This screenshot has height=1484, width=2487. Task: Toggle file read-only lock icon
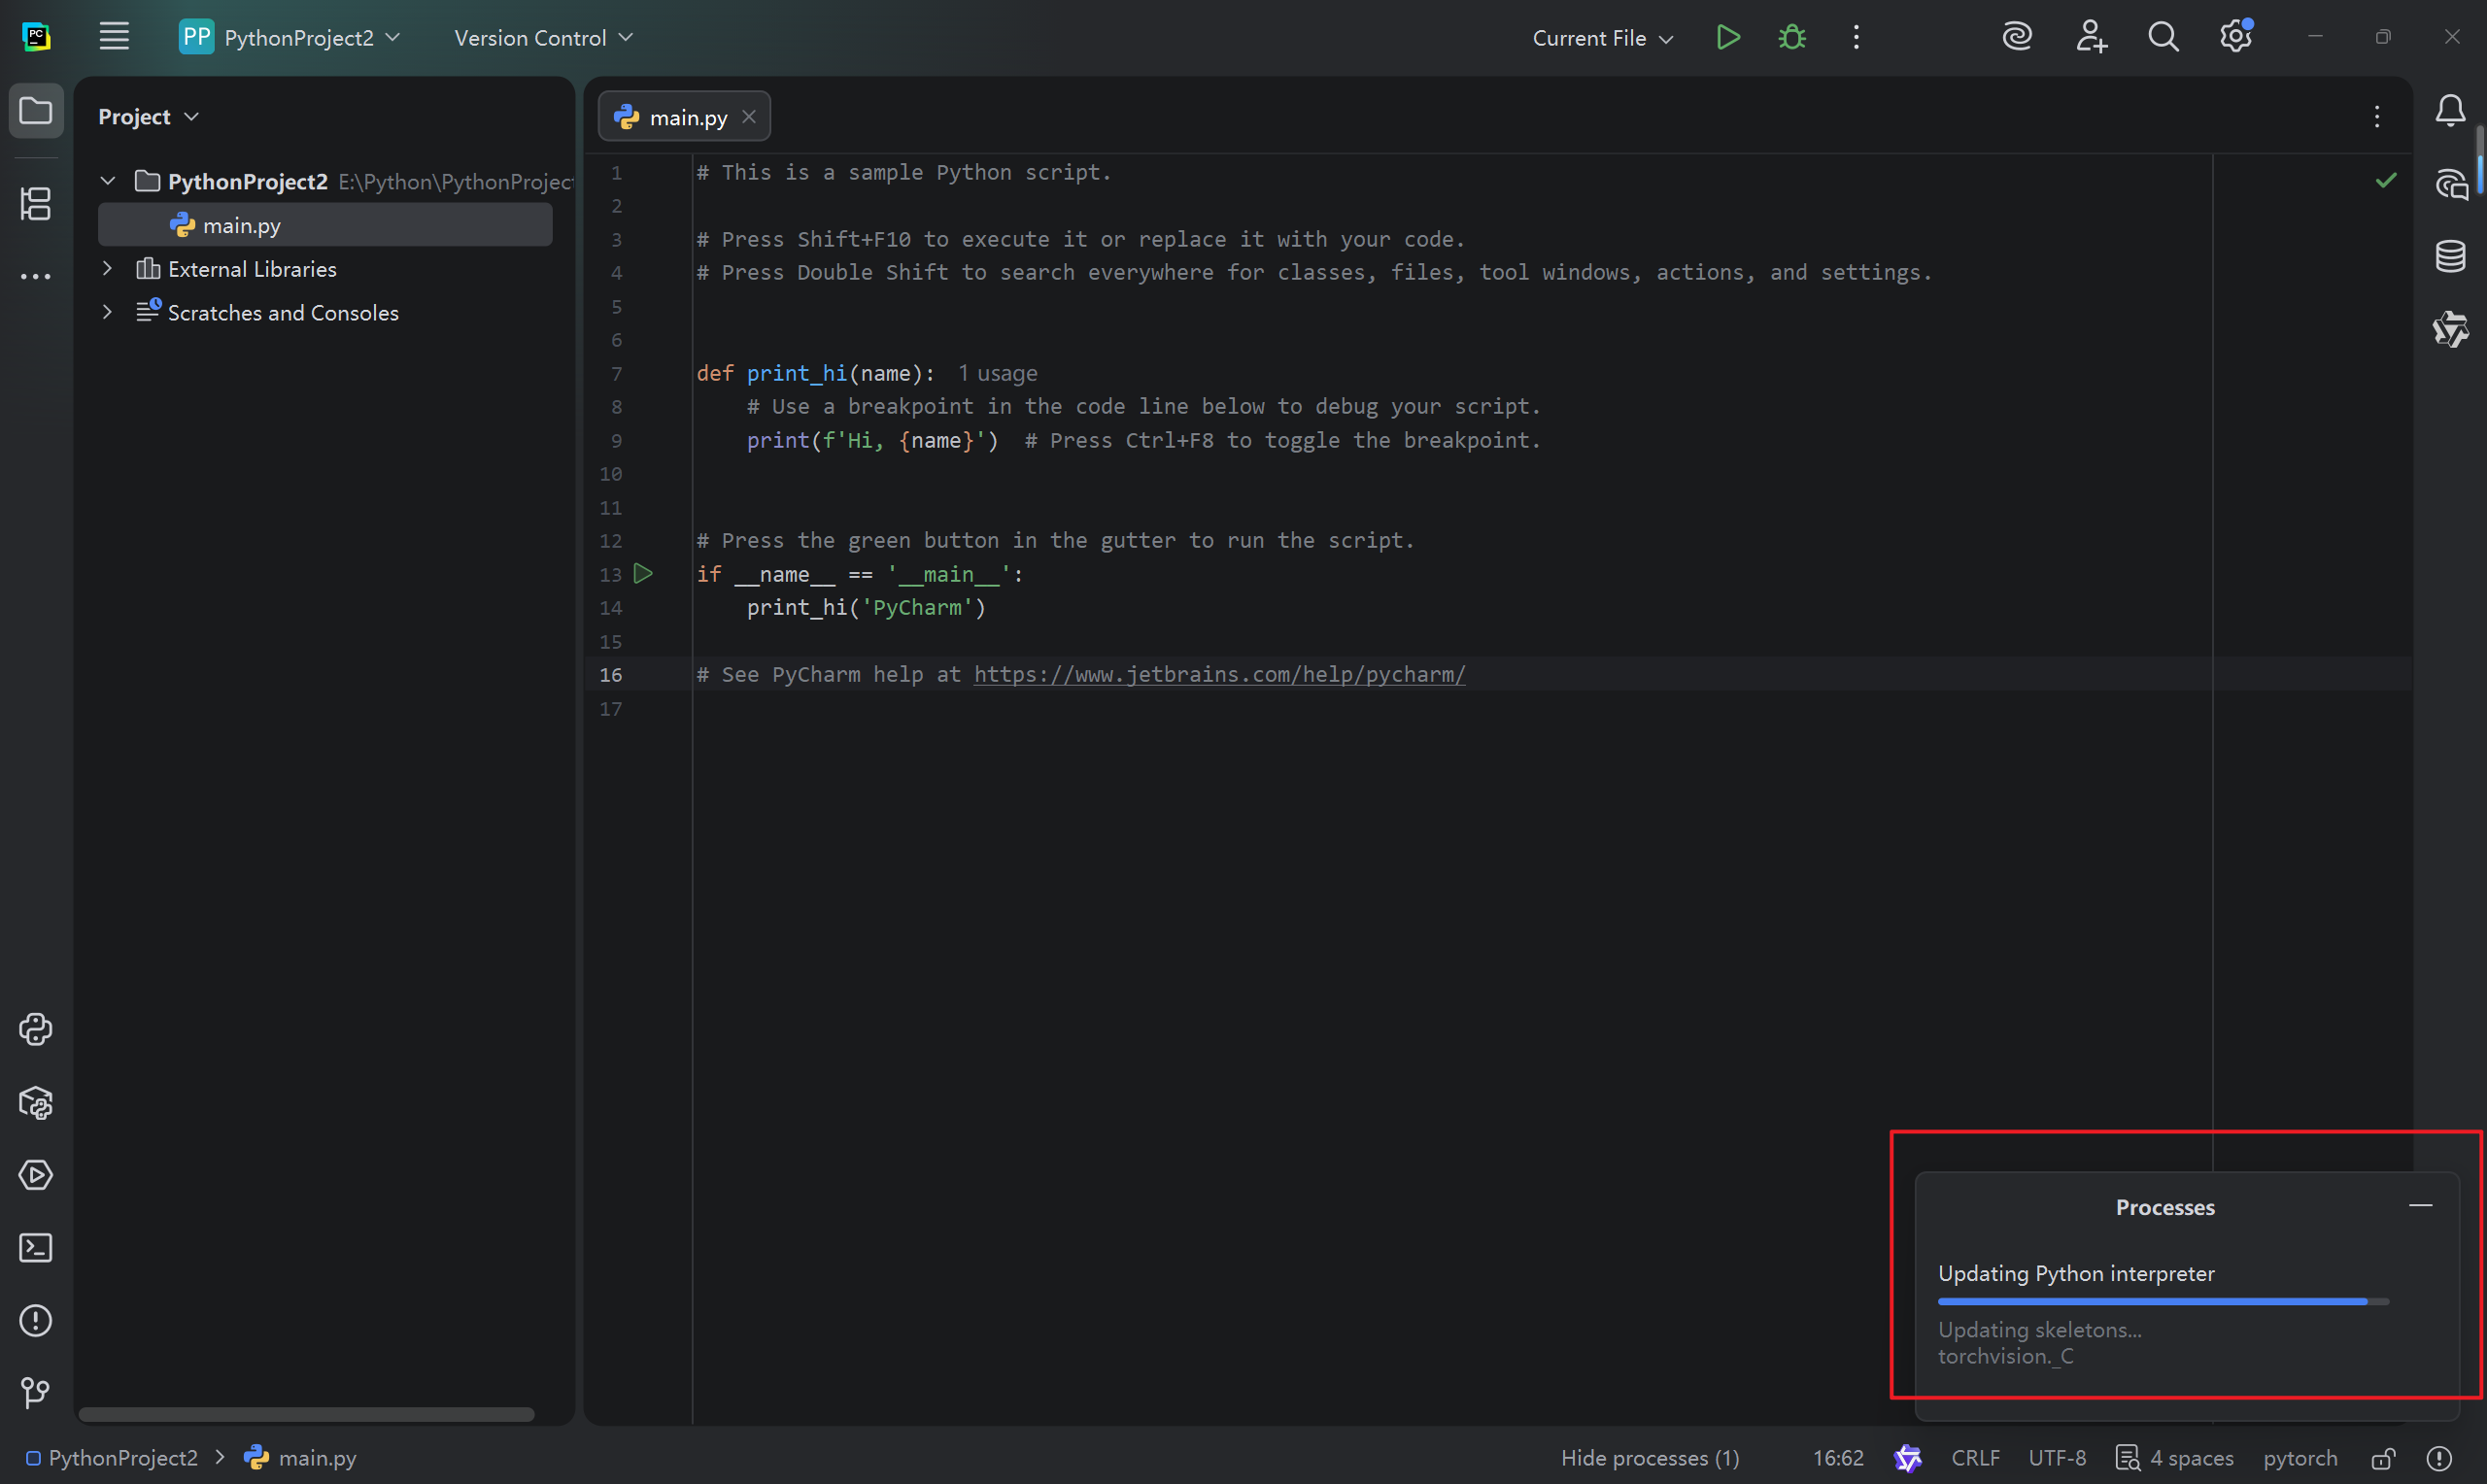coord(2383,1458)
